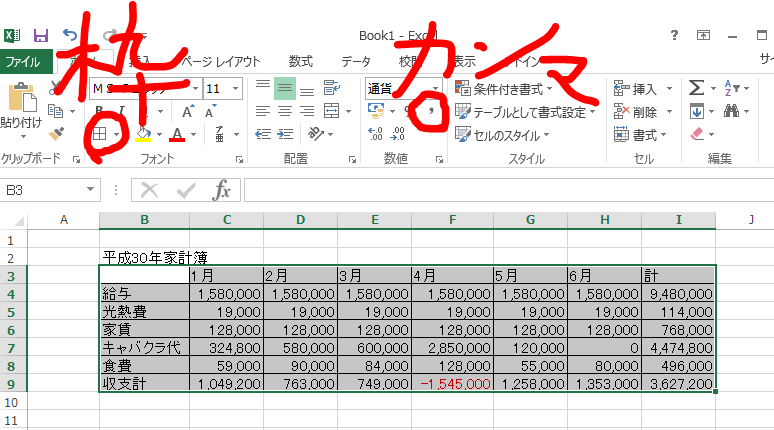Click the Find & Select binoculars icon

point(732,111)
